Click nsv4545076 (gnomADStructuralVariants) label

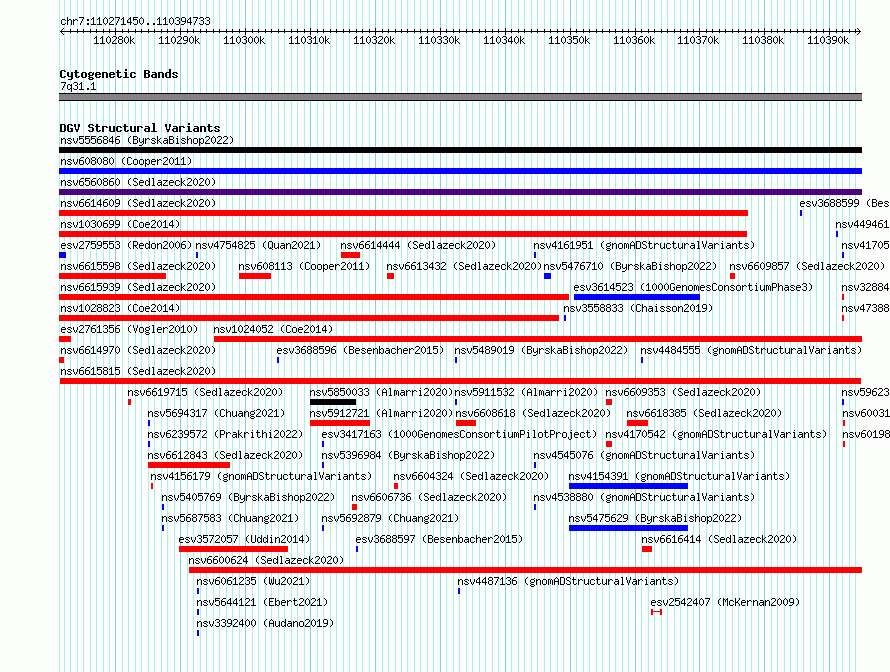point(644,455)
